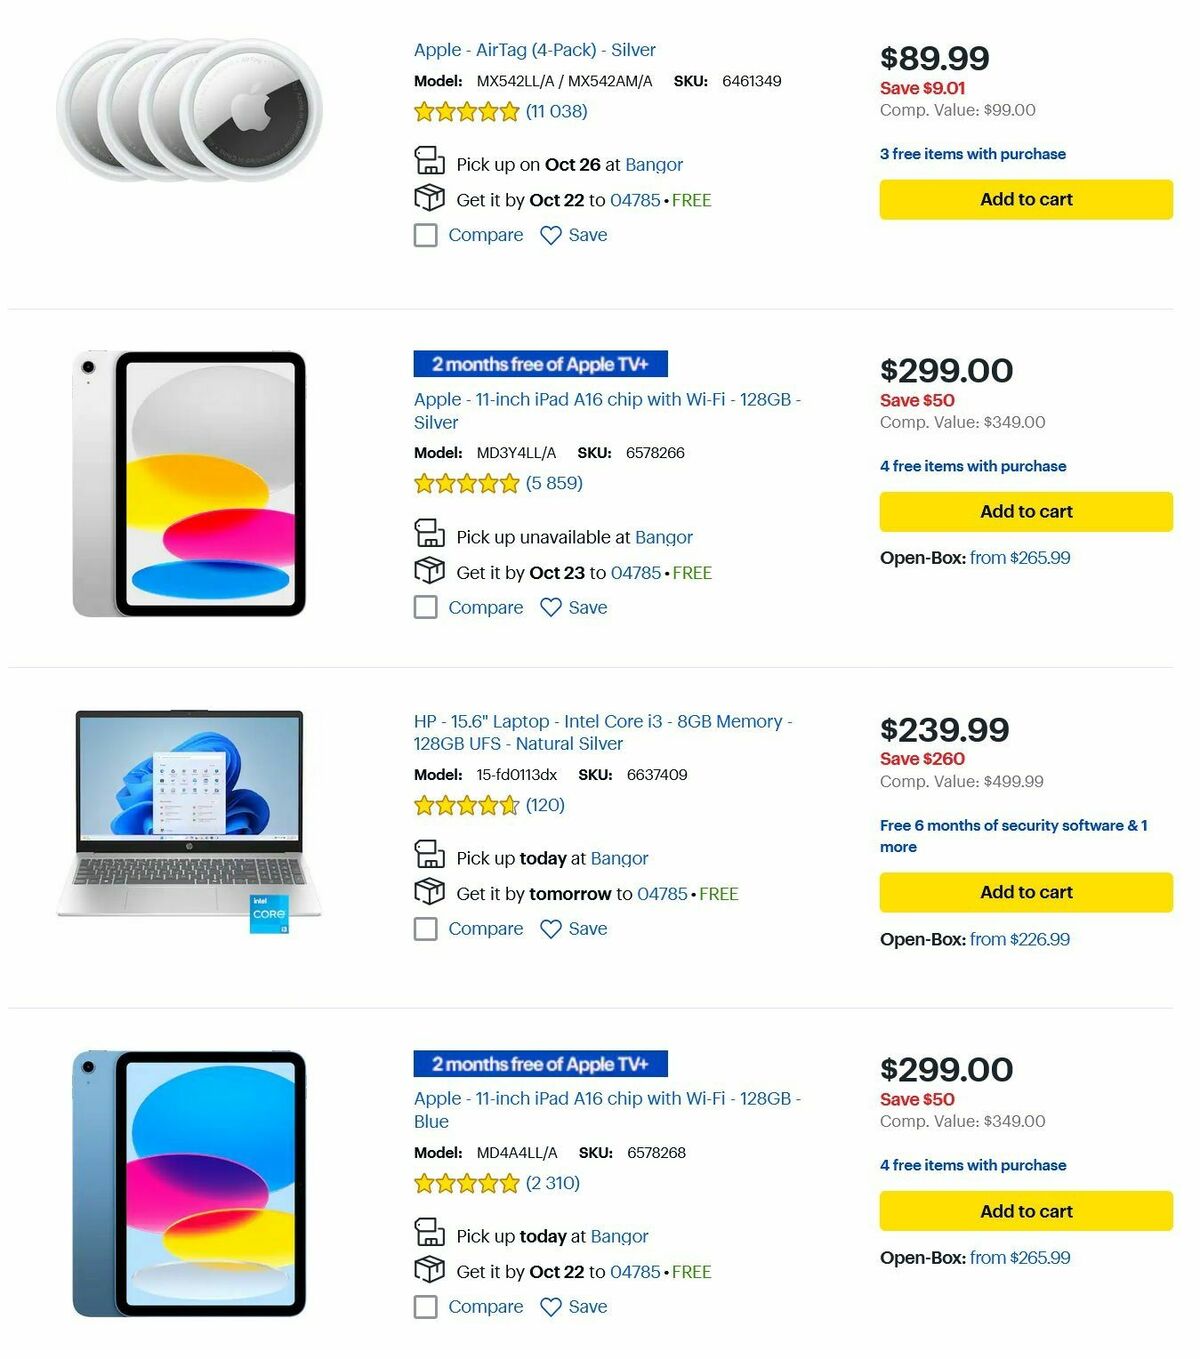The height and width of the screenshot is (1359, 1200).
Task: Save the blue iPad using the heart icon
Action: coord(550,1306)
